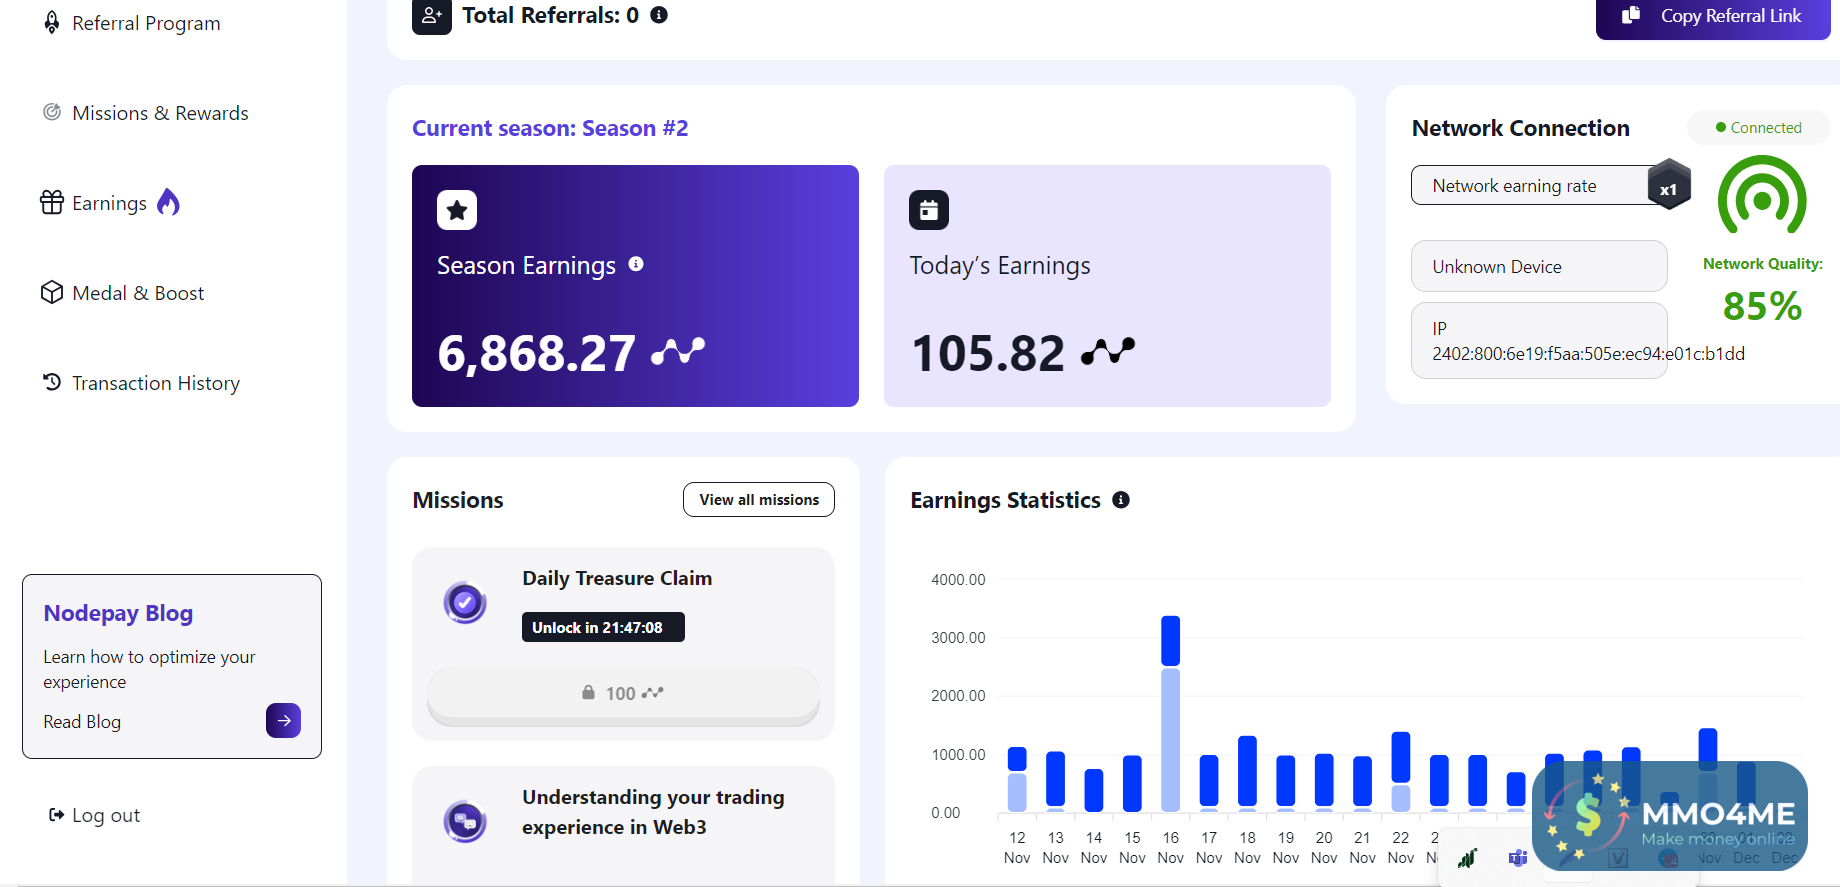Click the star icon on Season Earnings card

tap(457, 210)
